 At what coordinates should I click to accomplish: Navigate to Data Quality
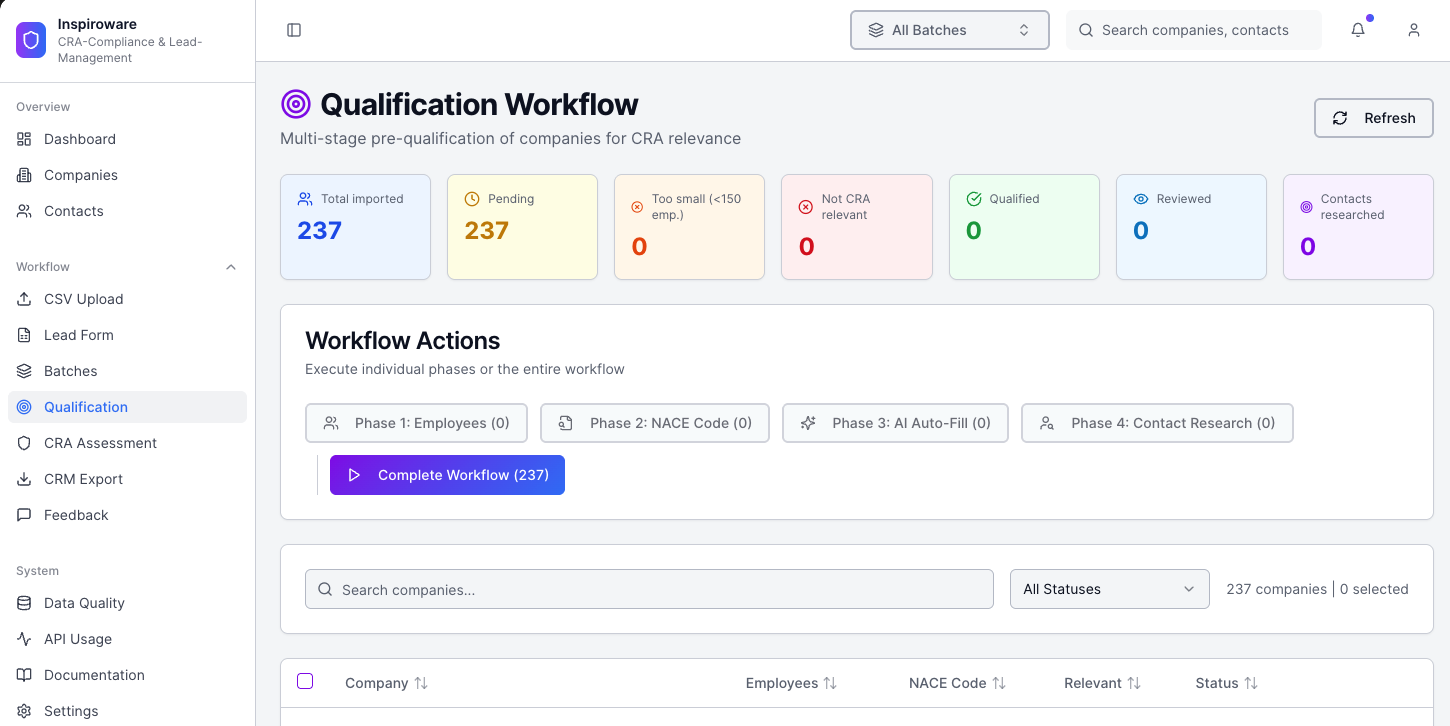coord(84,603)
